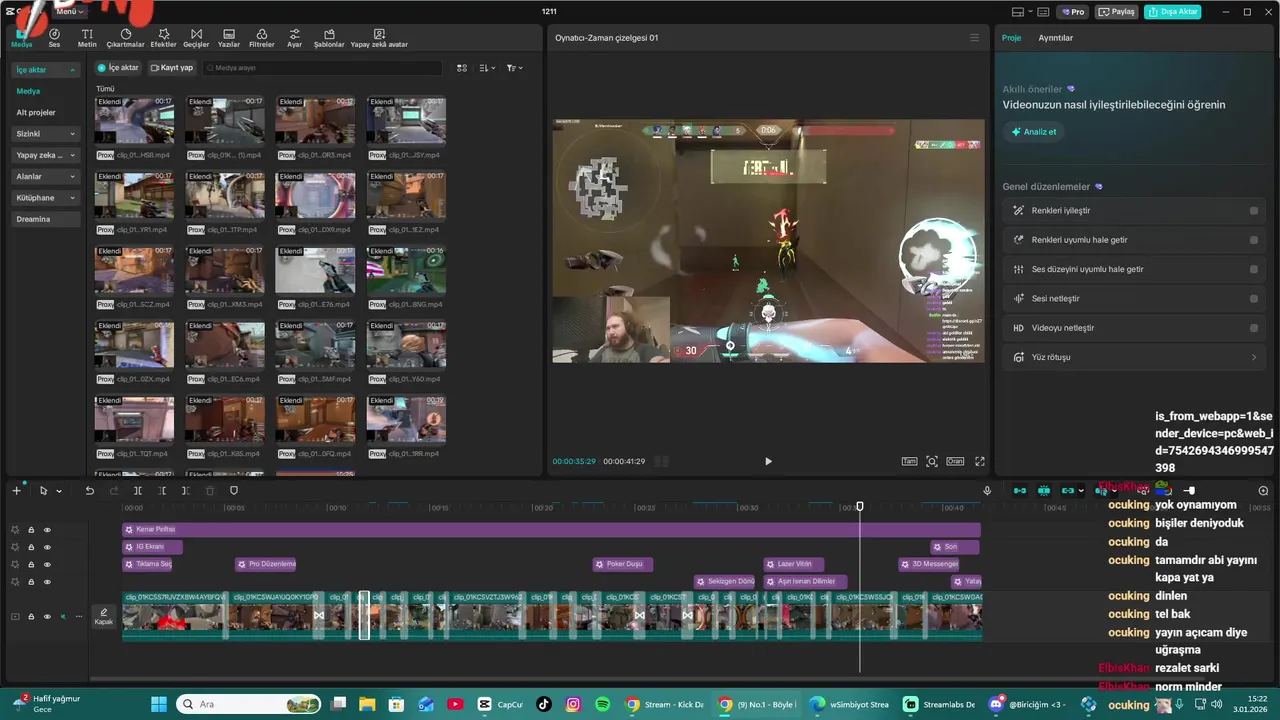The width and height of the screenshot is (1280, 720).
Task: Switch to the Proje tab
Action: (x=1011, y=38)
